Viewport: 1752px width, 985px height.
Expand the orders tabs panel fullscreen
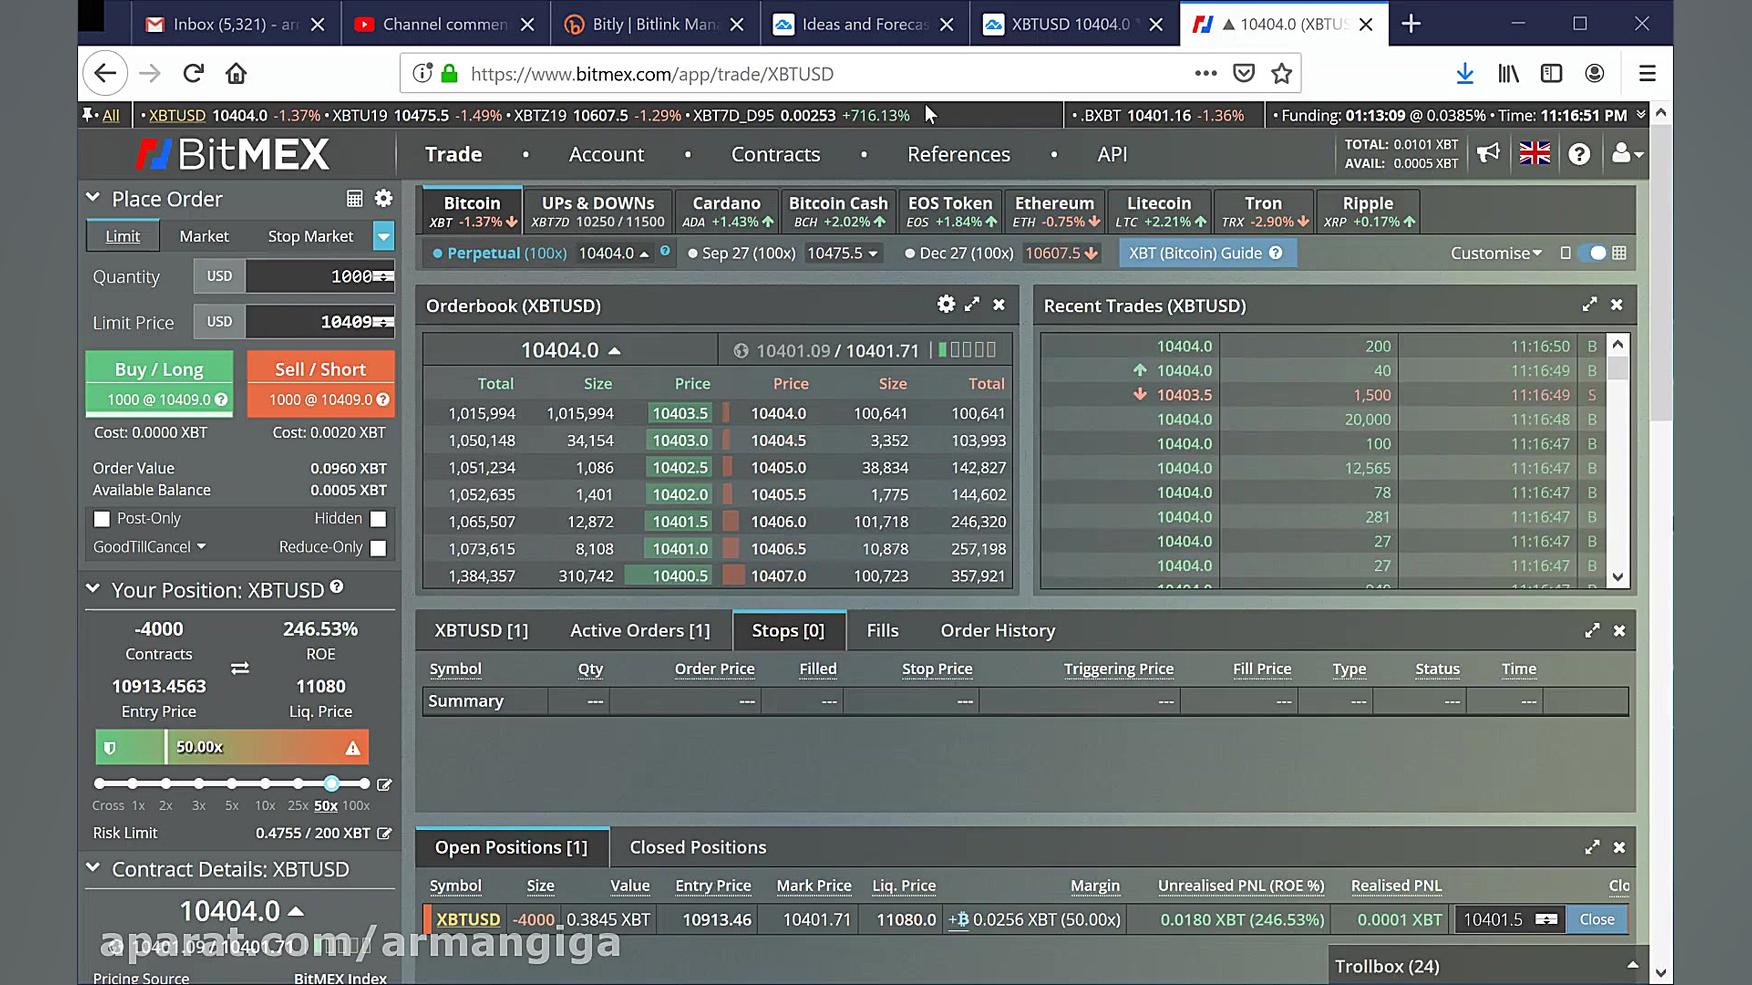[1592, 630]
